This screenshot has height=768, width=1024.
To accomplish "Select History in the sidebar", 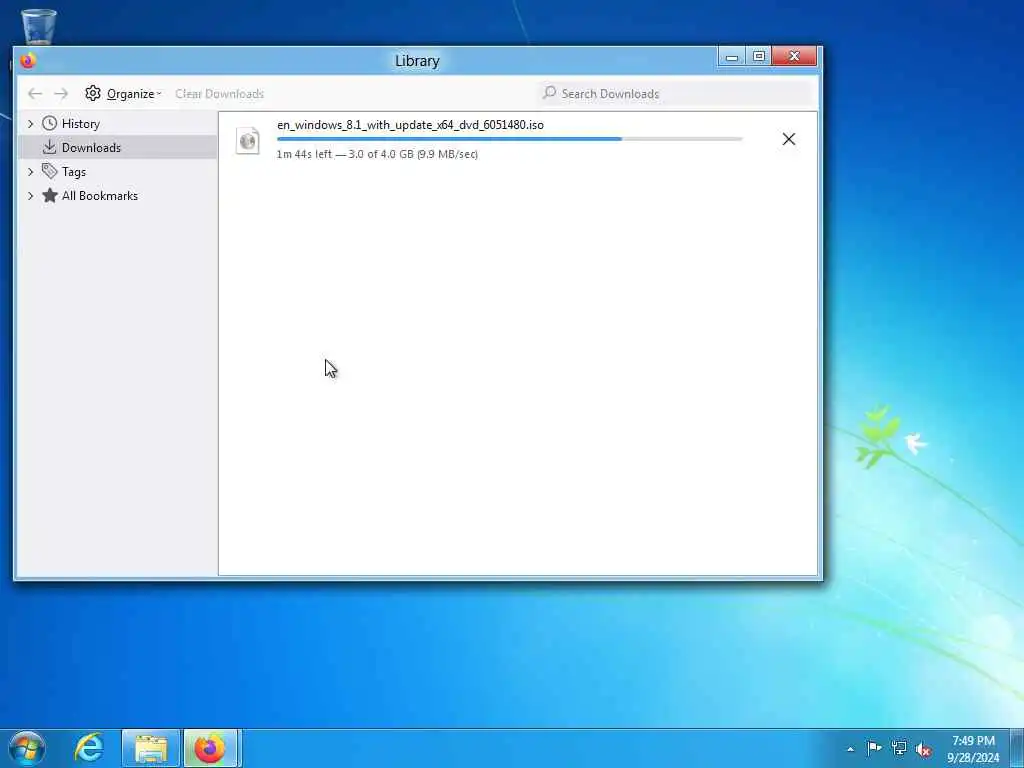I will click(80, 123).
